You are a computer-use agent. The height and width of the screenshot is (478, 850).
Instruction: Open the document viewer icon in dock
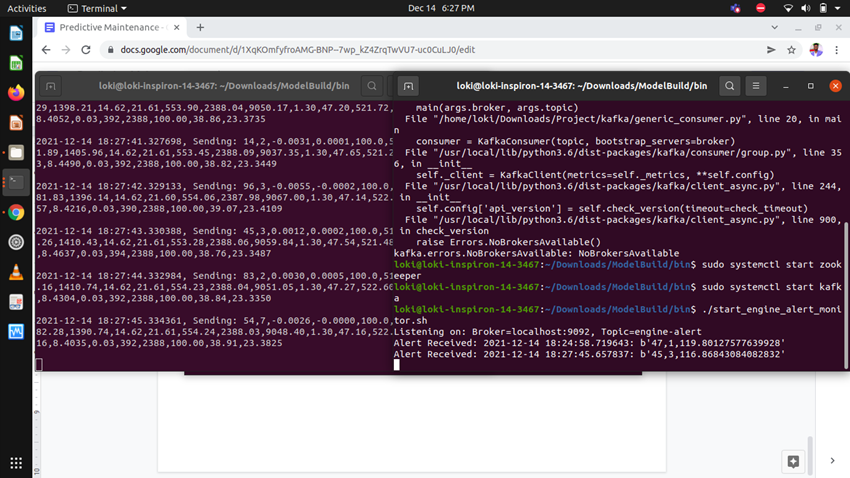16,301
